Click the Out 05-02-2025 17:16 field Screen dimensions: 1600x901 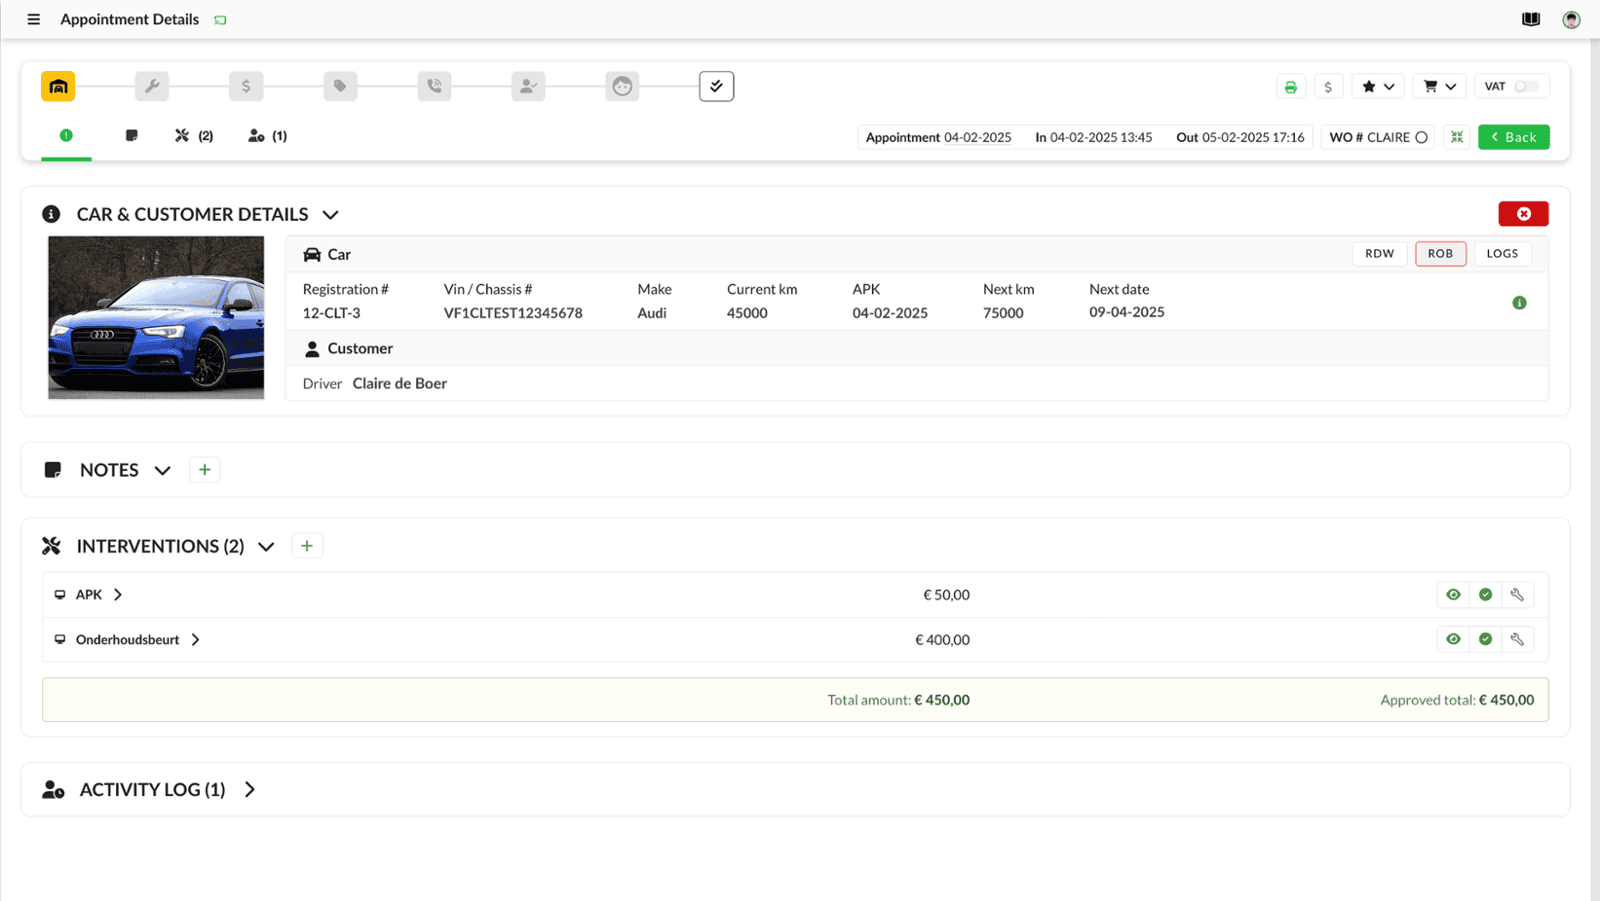tap(1240, 137)
